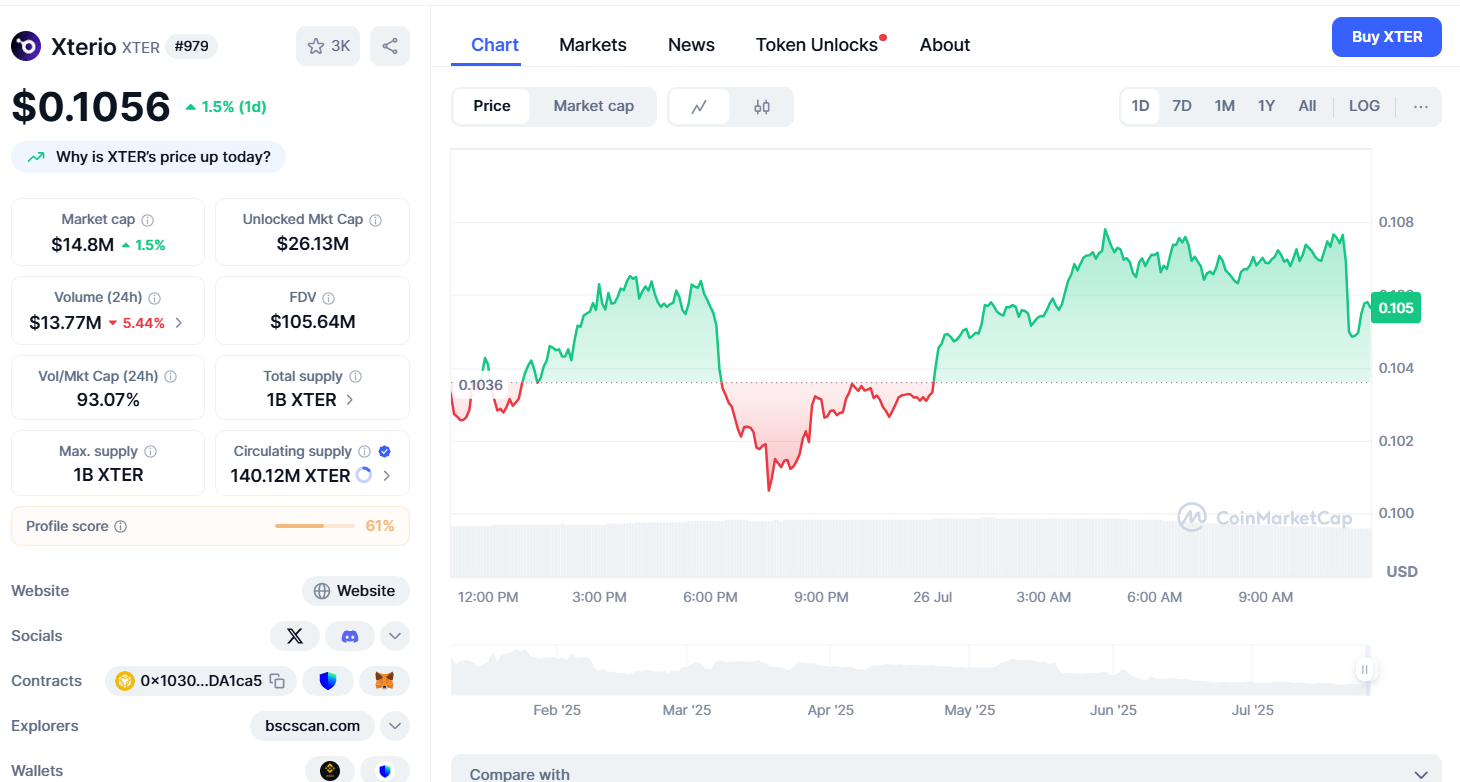The height and width of the screenshot is (782, 1460).
Task: Click the Market cap info icon
Action: [x=148, y=220]
